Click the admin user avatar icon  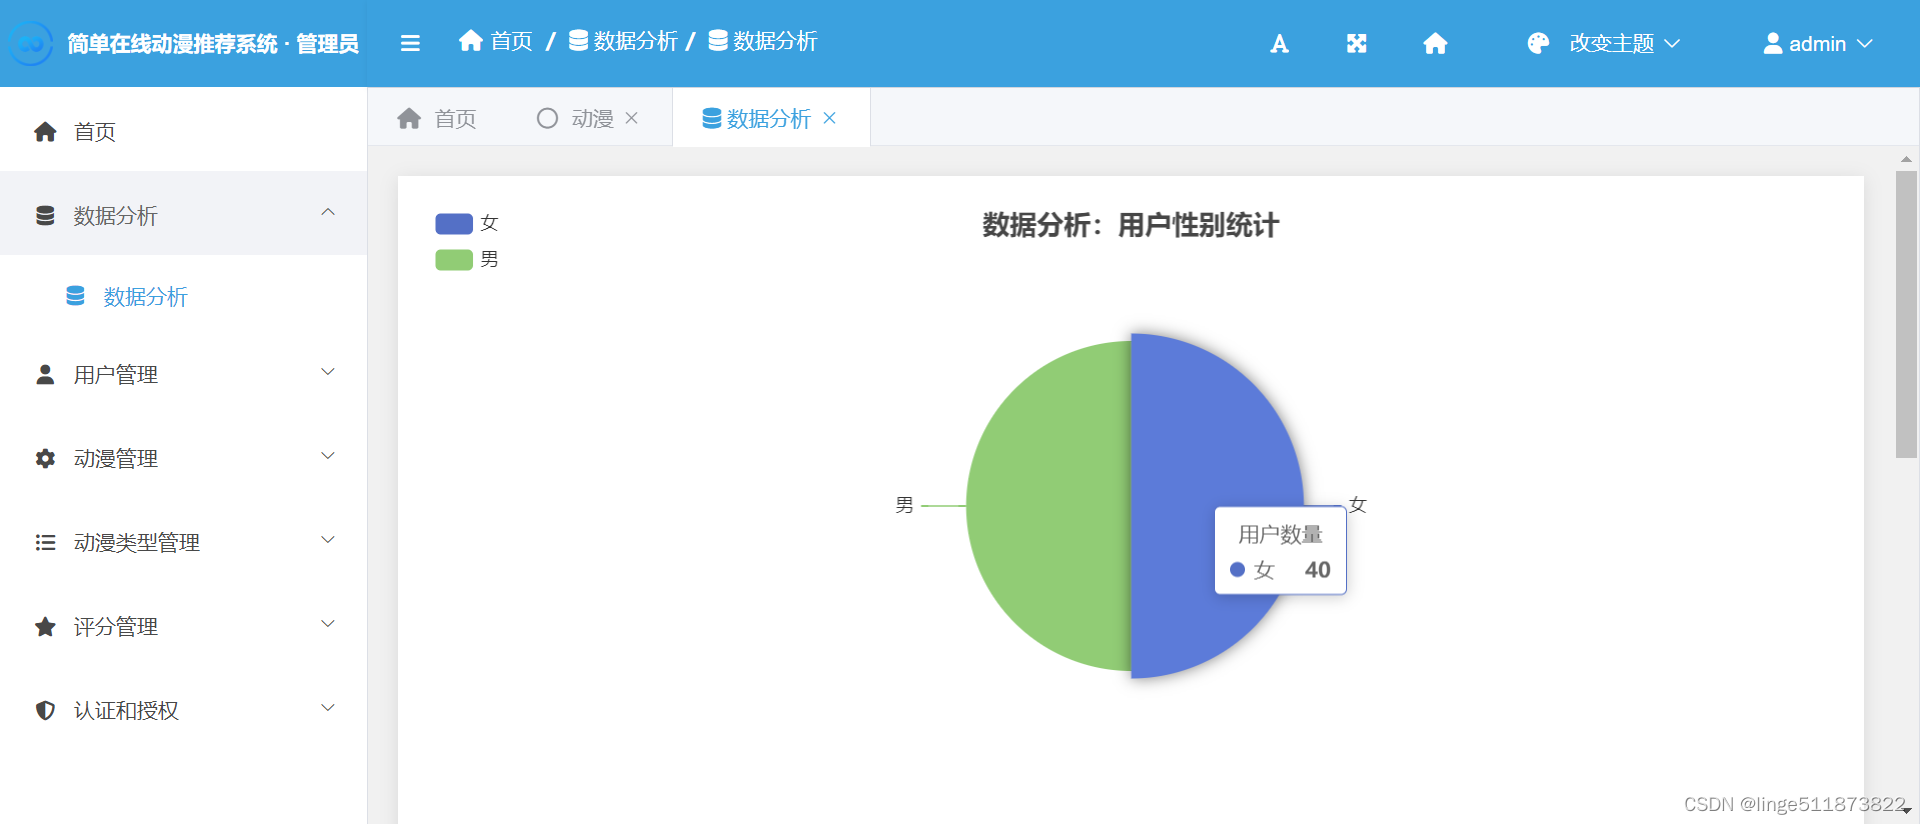click(x=1772, y=43)
